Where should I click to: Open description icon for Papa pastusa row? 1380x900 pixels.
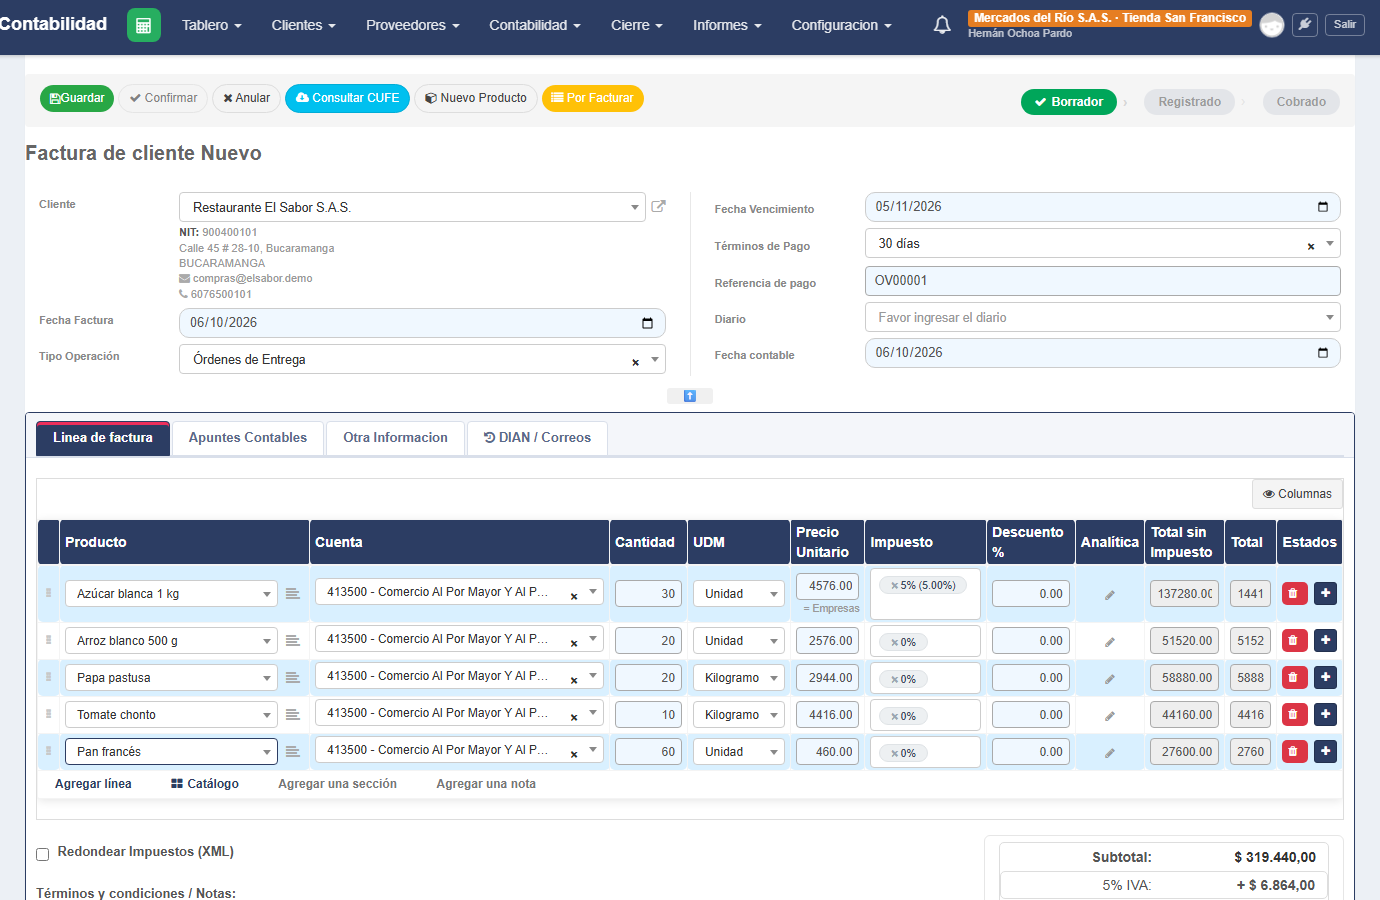pos(293,678)
